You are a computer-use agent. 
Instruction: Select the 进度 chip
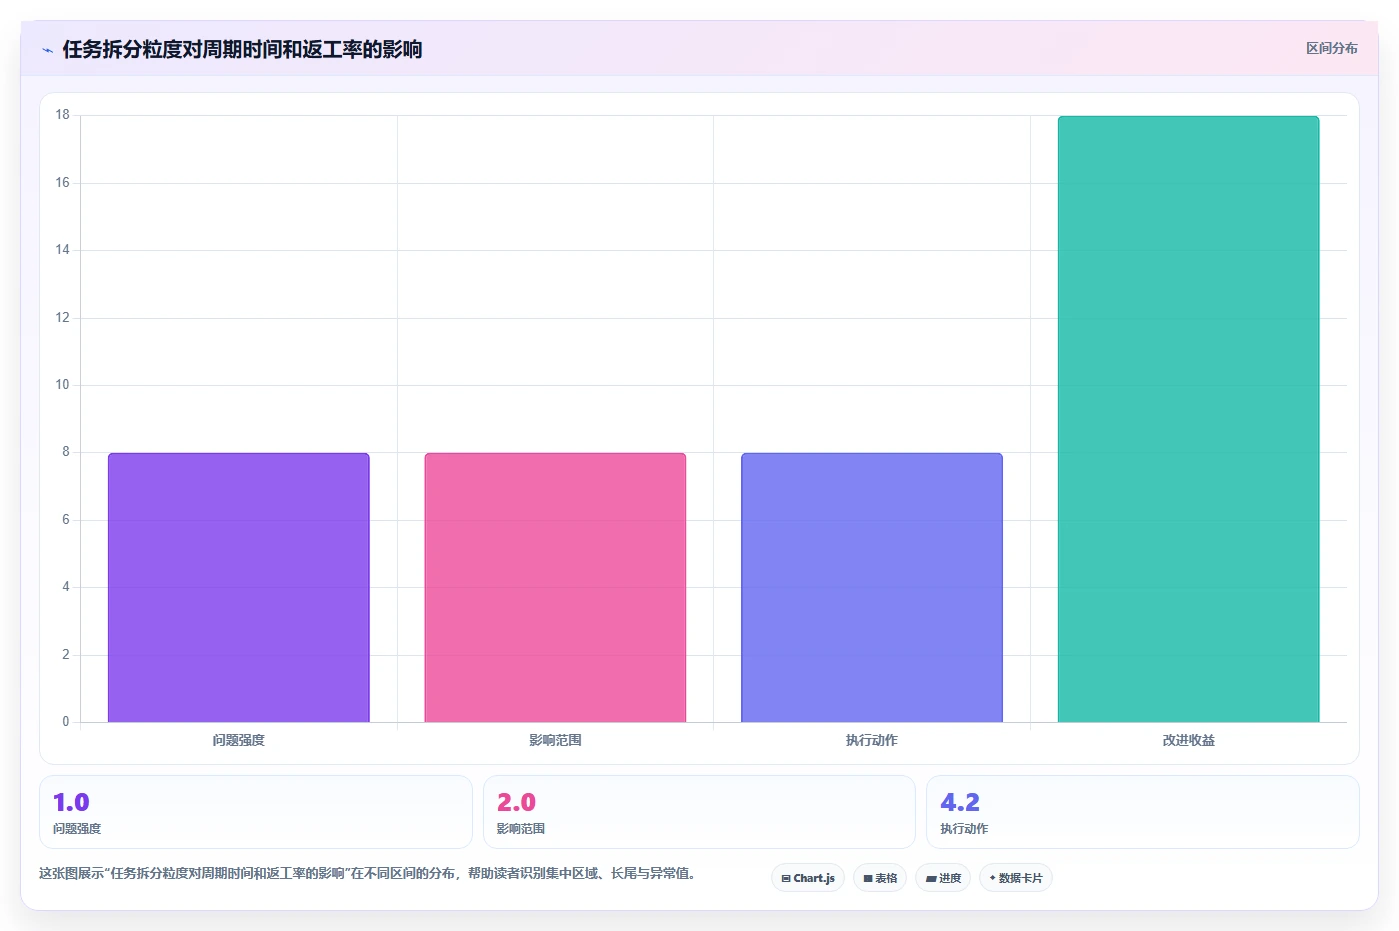(943, 878)
